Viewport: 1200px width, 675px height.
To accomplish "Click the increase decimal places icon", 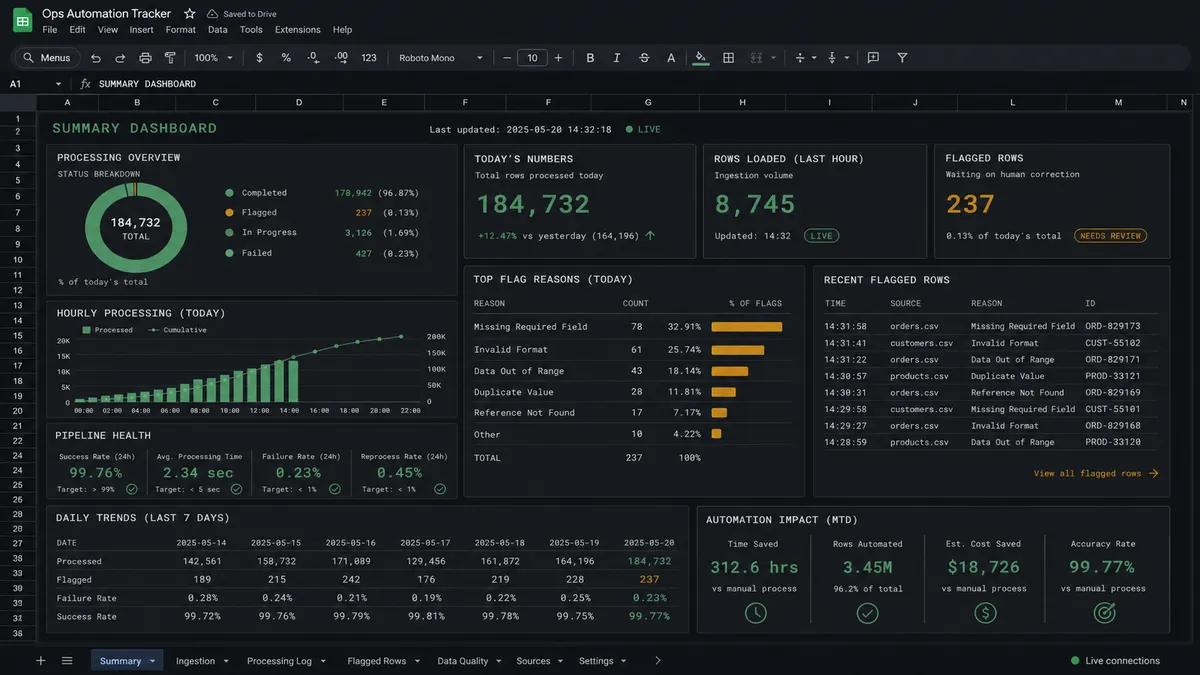I will coord(341,58).
